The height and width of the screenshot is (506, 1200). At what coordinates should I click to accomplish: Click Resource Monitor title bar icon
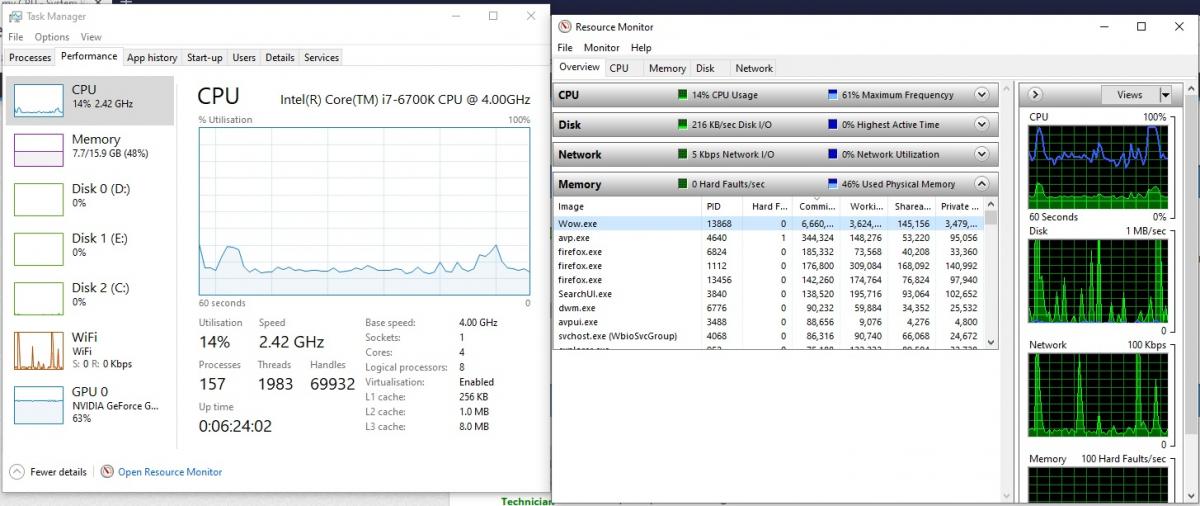coord(565,27)
